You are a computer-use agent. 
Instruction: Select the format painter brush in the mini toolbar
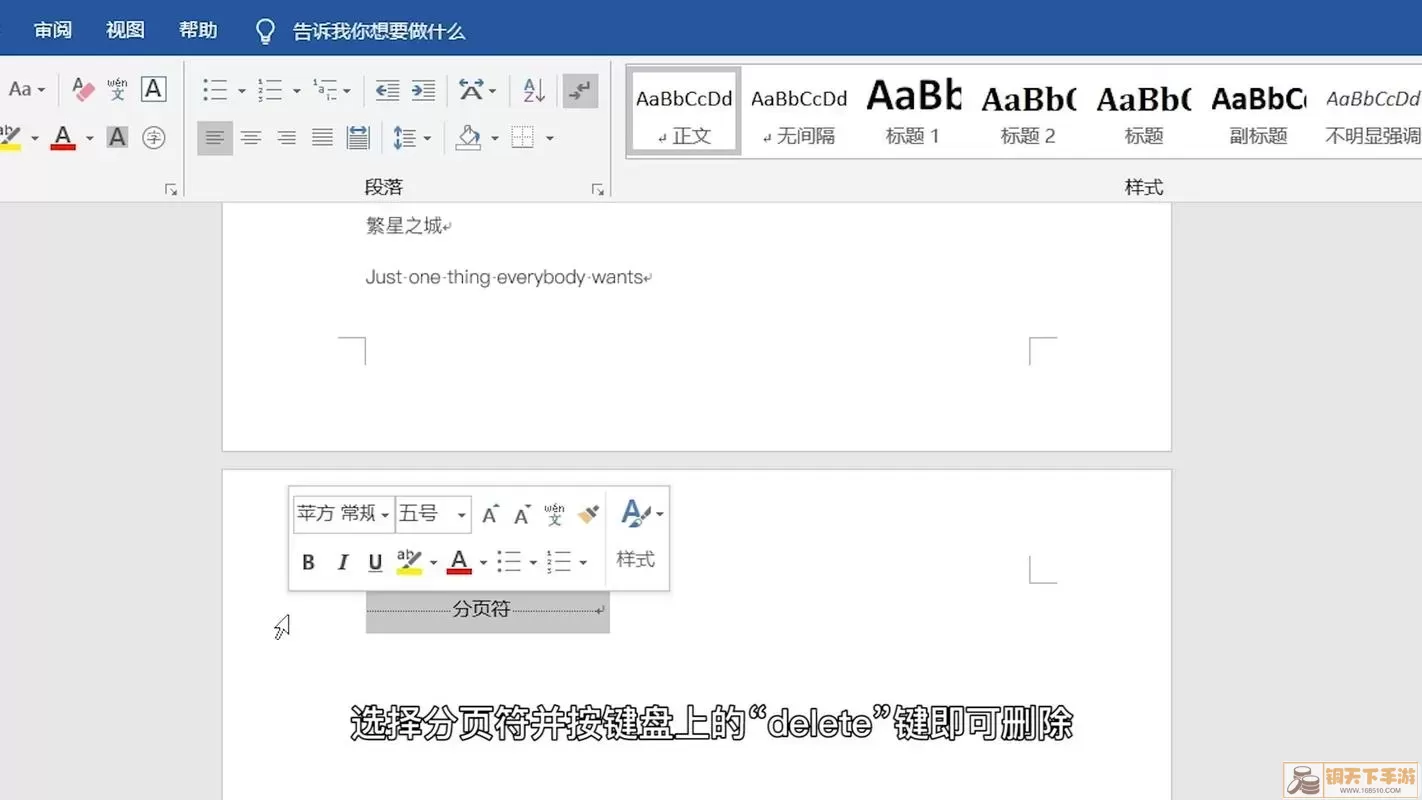pos(588,514)
